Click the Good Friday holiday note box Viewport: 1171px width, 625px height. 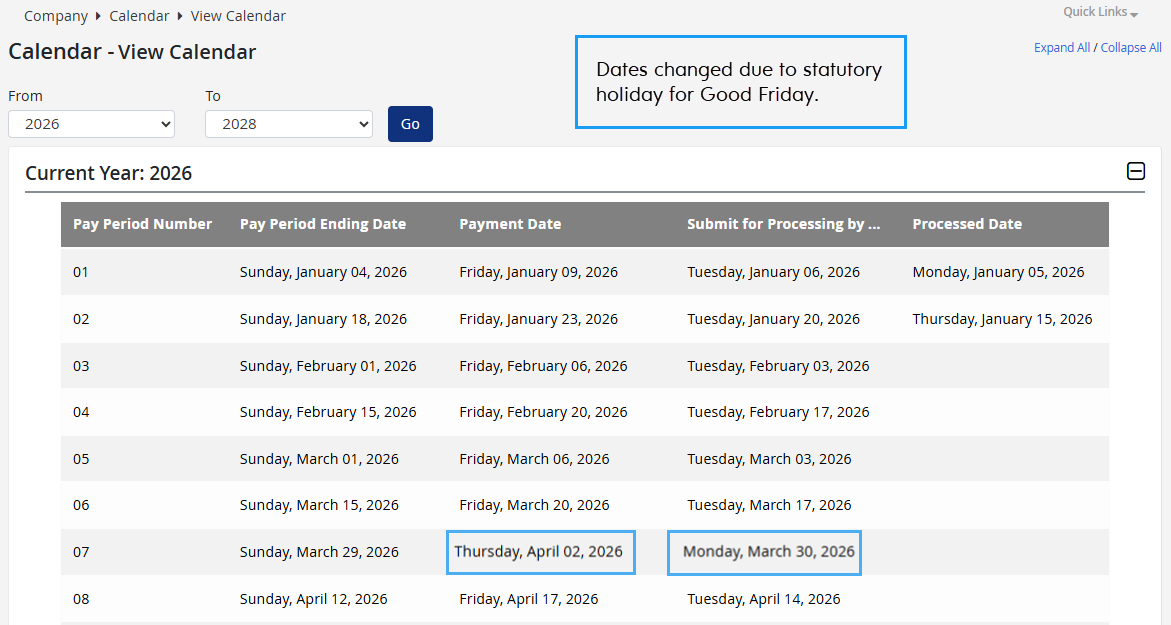(740, 82)
